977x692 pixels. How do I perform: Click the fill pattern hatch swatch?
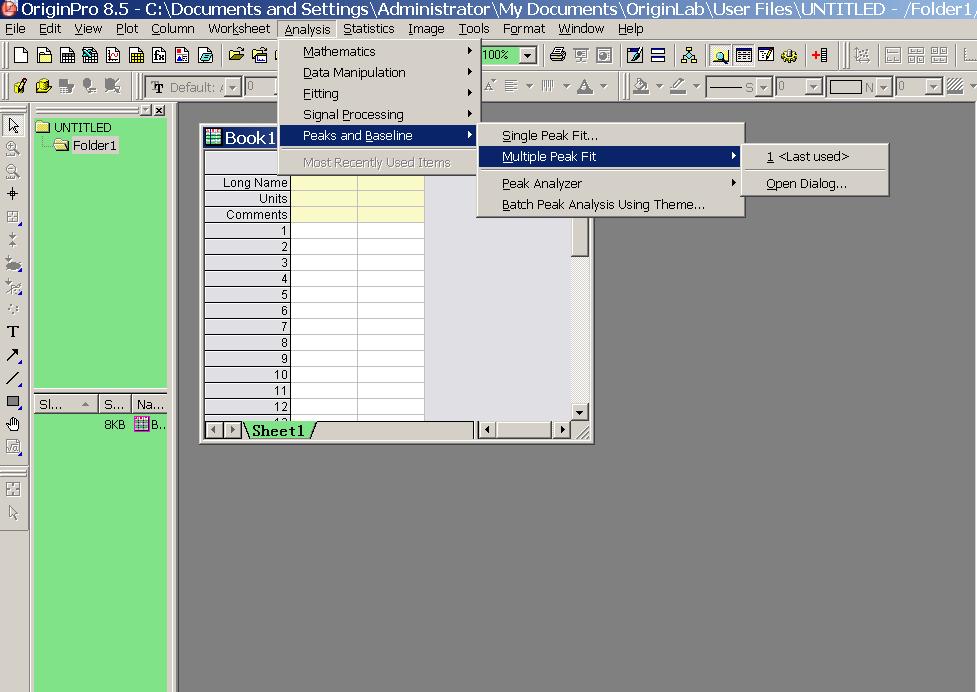955,87
